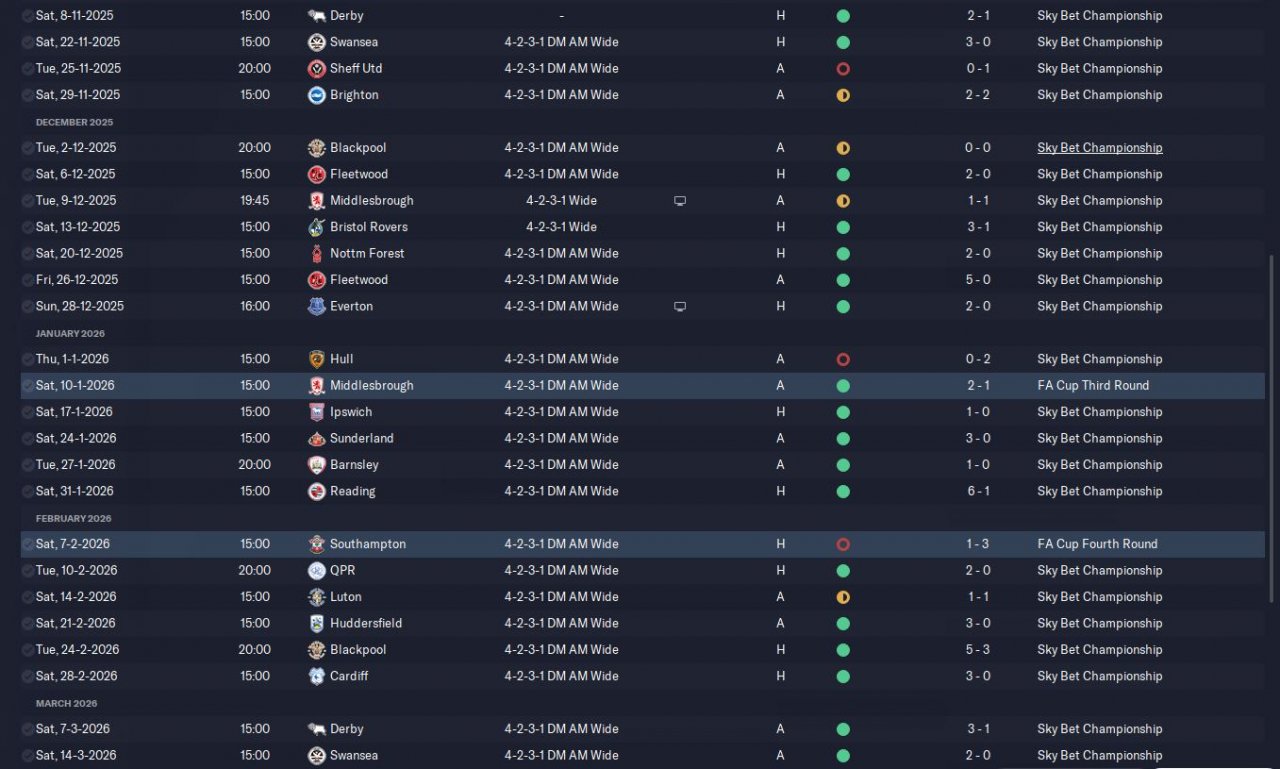Click the red loss indicator for the Hull match

click(843, 359)
